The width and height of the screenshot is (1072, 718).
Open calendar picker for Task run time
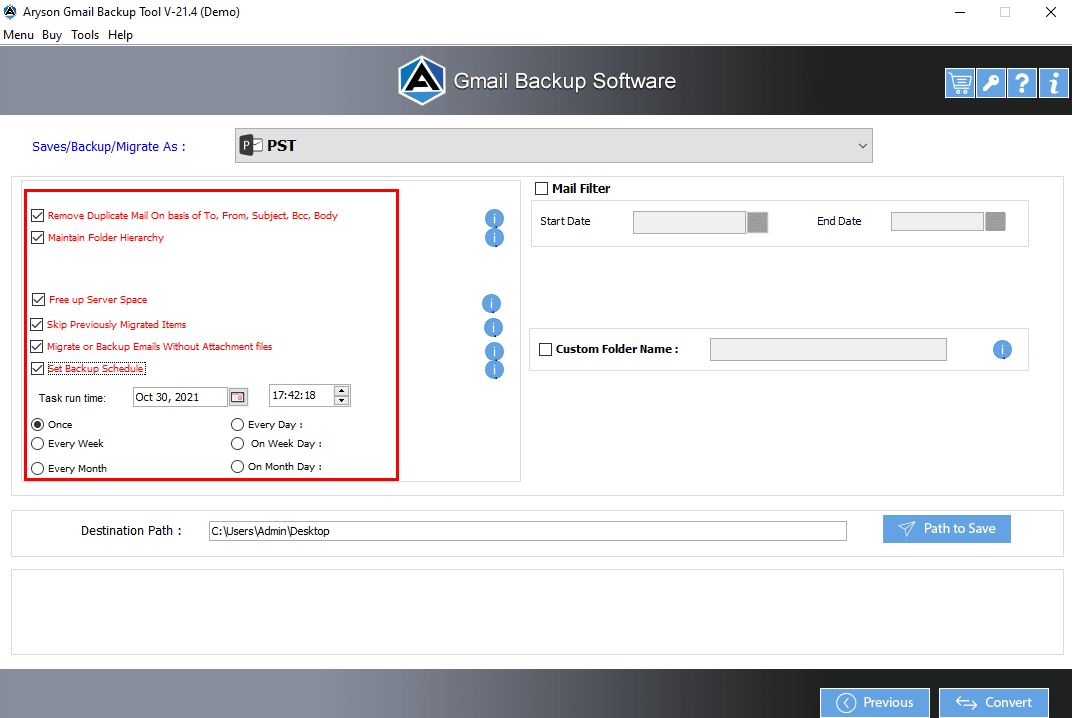(238, 397)
